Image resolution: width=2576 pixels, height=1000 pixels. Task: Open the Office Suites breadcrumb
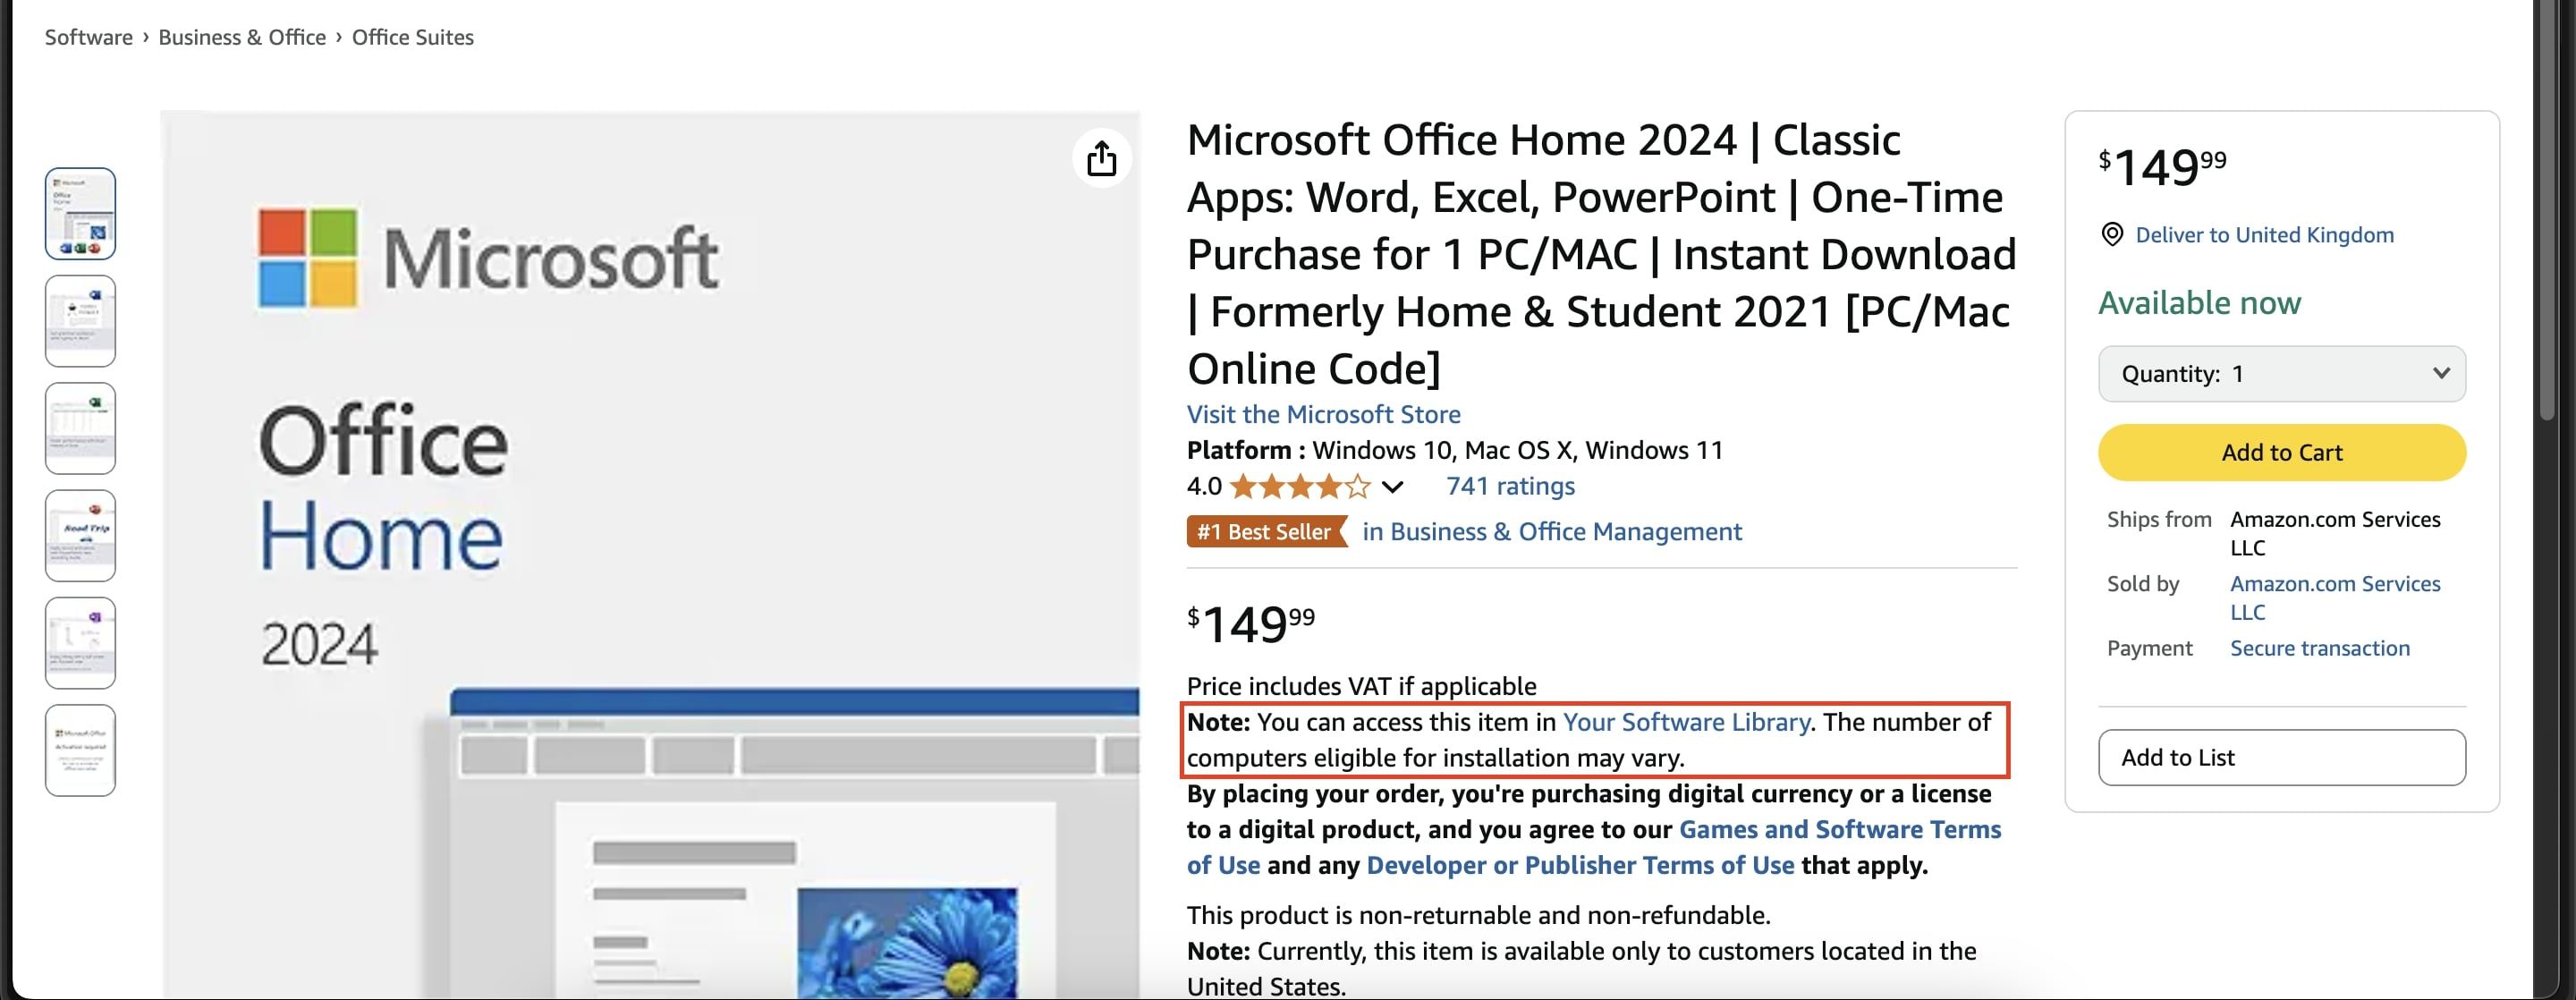[x=413, y=37]
